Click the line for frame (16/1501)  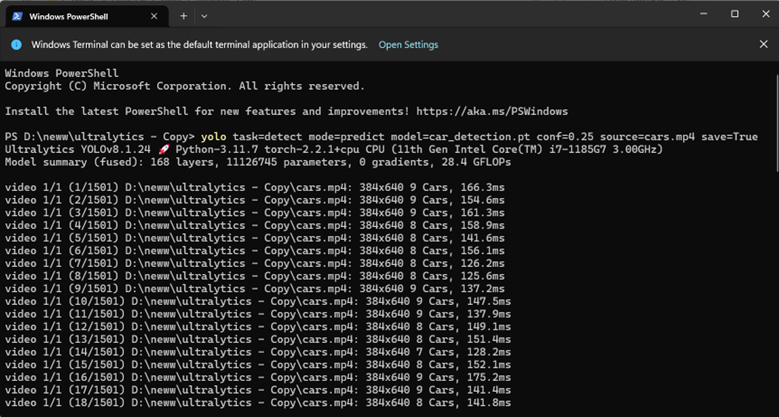258,377
